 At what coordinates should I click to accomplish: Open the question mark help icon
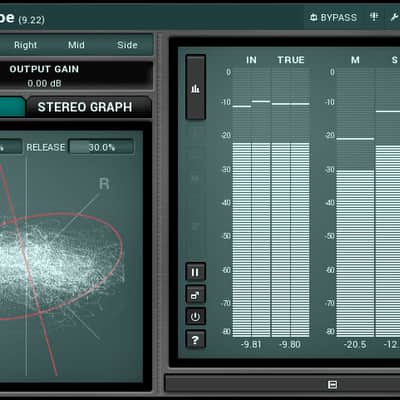coord(195,340)
